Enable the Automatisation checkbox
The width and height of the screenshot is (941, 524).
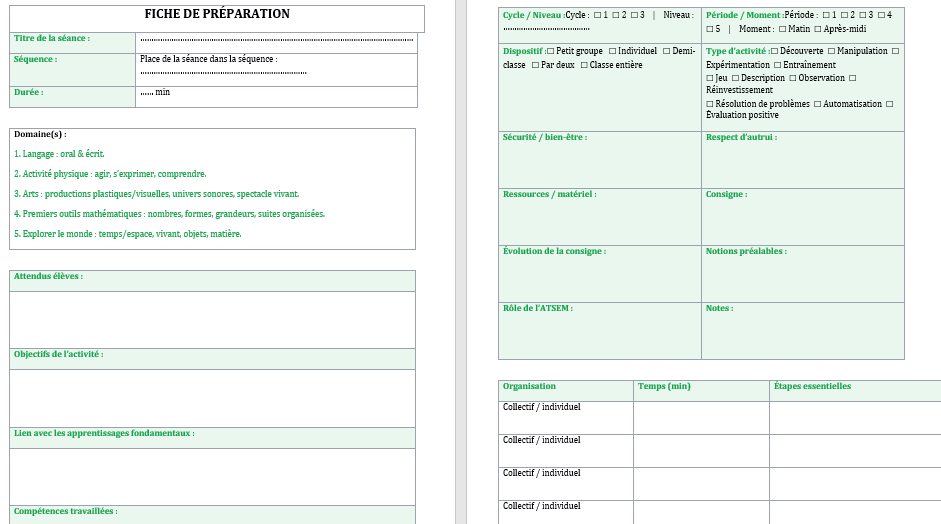(x=817, y=104)
